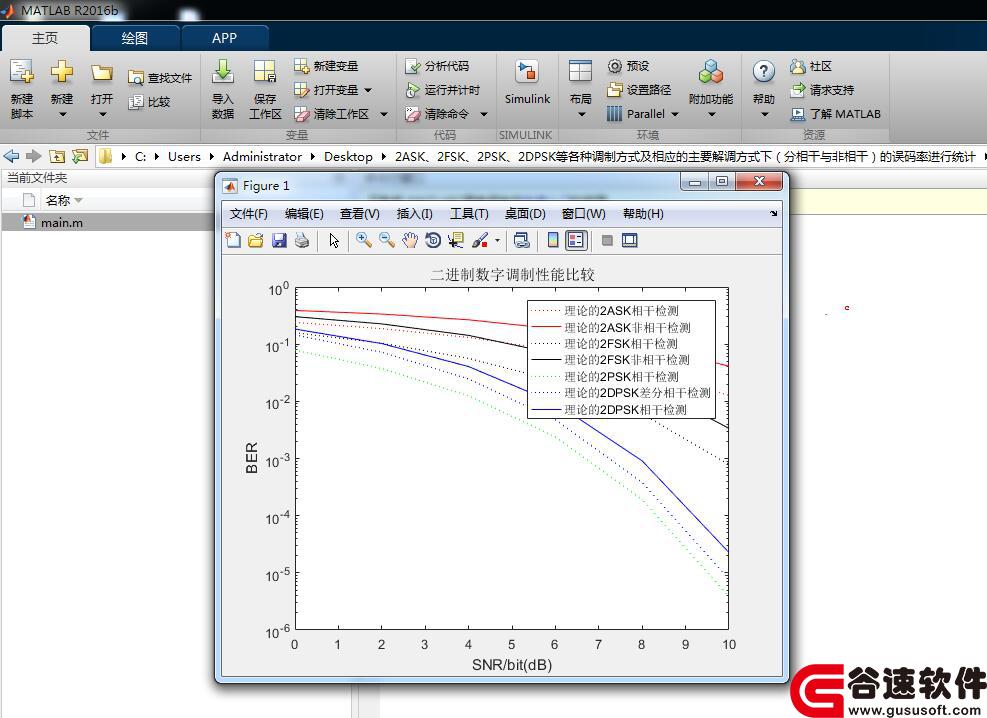Click Link Plot icon in Figure 1
This screenshot has width=987, height=718.
[521, 240]
